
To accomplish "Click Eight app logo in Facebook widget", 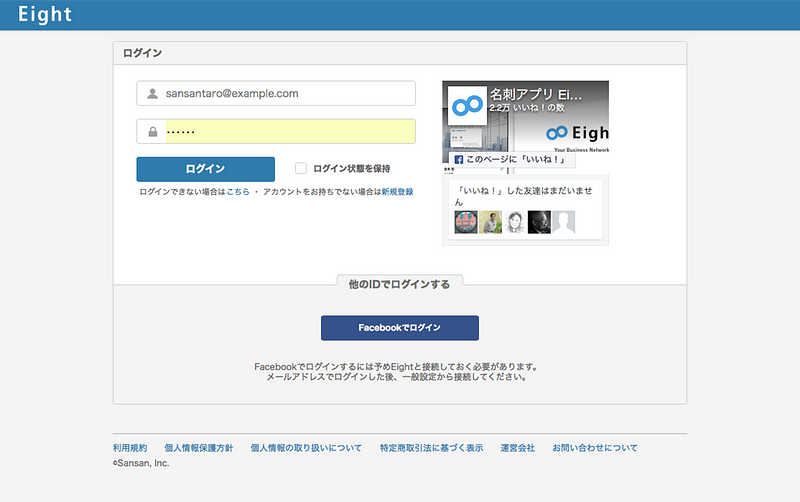I will [x=467, y=106].
